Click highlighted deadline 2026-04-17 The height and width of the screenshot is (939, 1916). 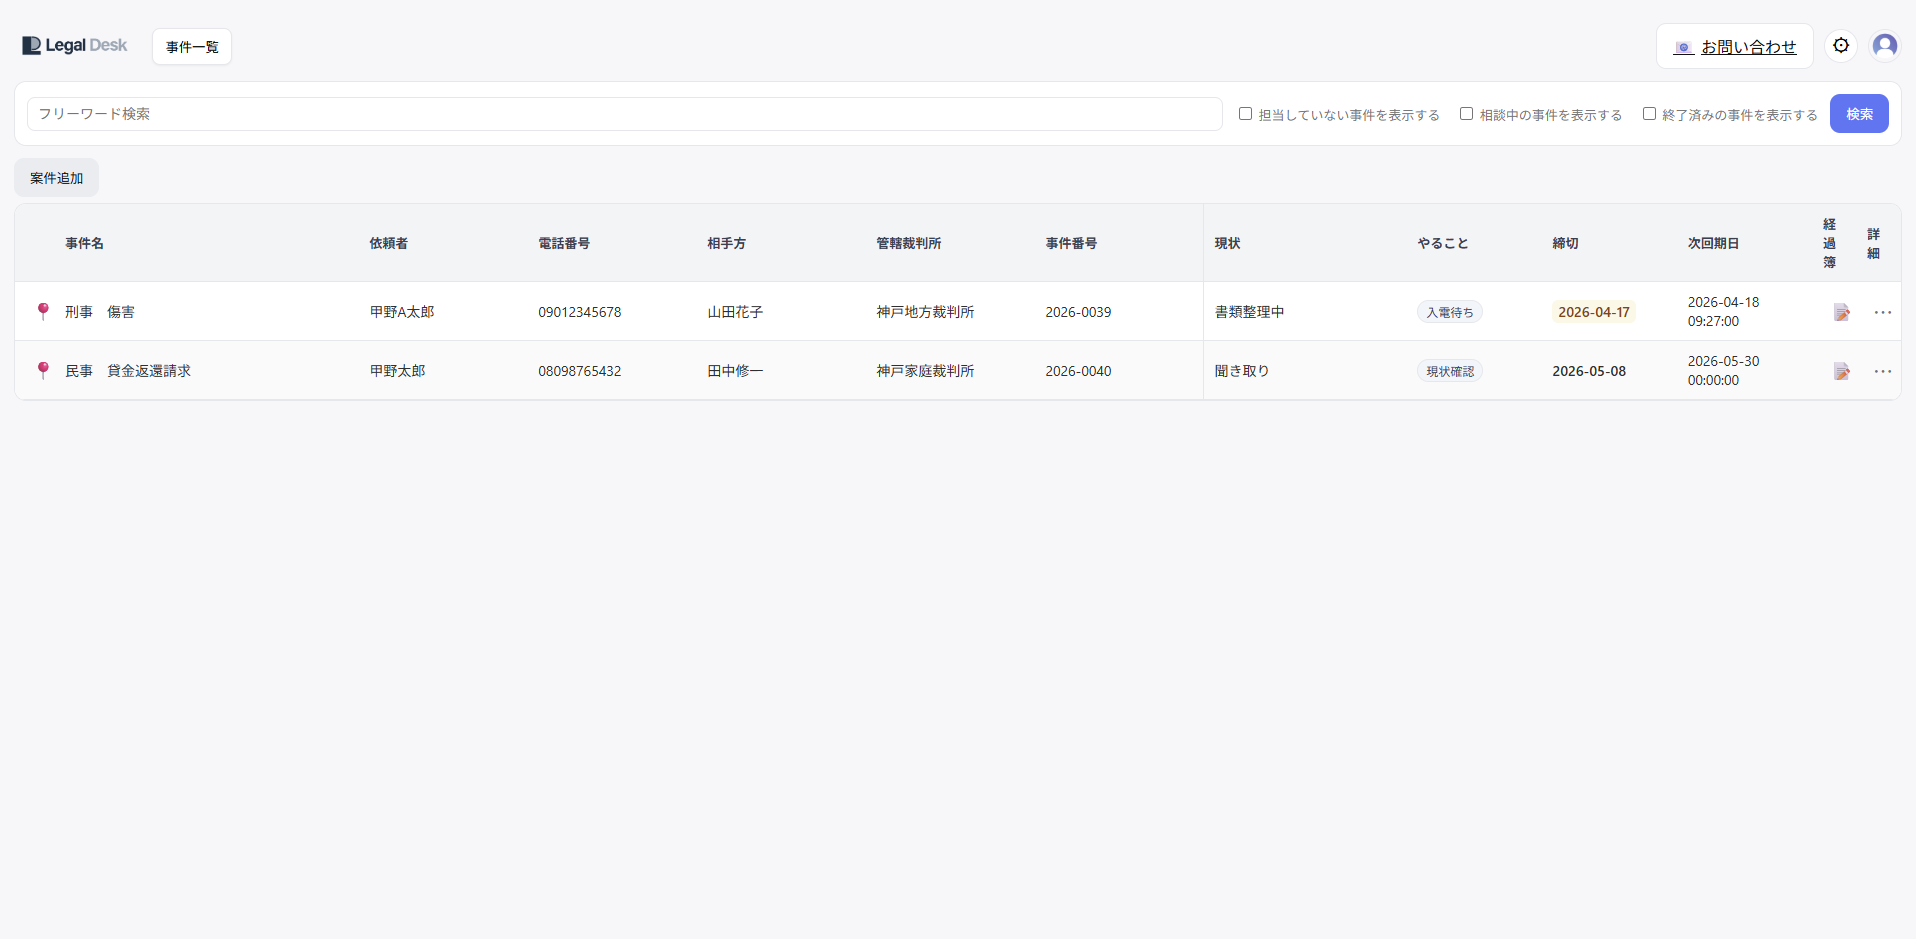pyautogui.click(x=1594, y=312)
